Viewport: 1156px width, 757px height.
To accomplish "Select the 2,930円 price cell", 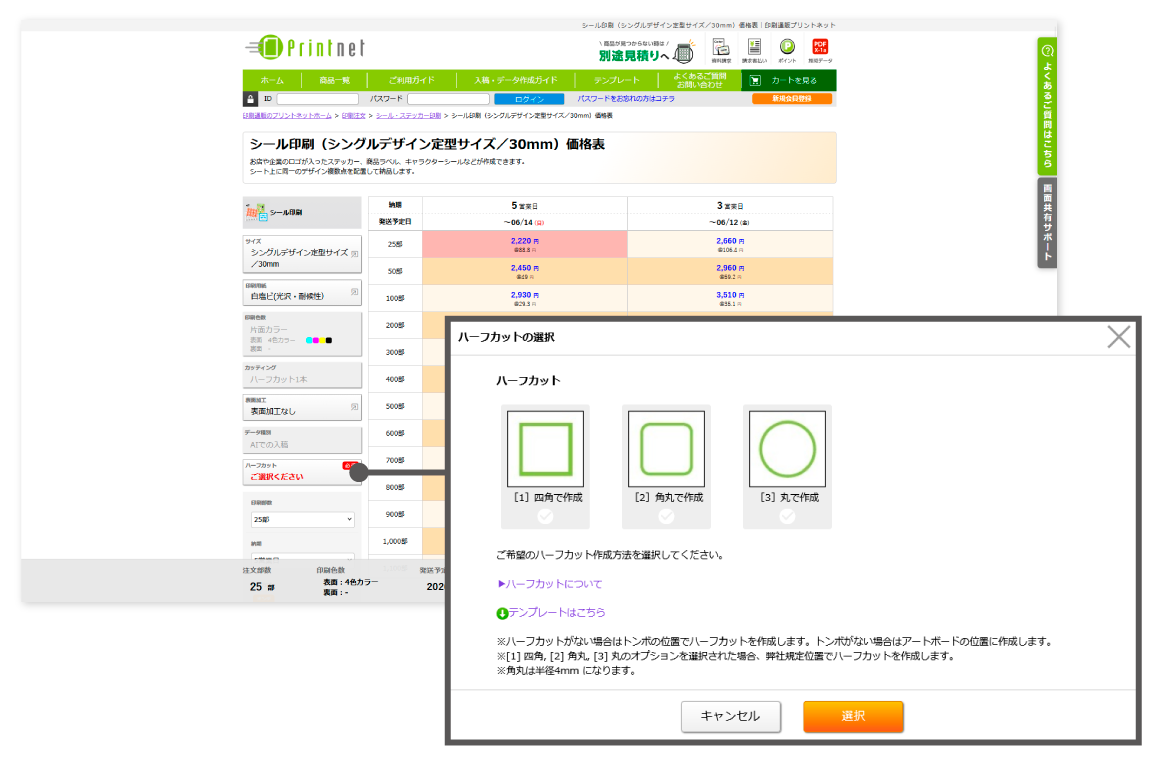I will (525, 298).
